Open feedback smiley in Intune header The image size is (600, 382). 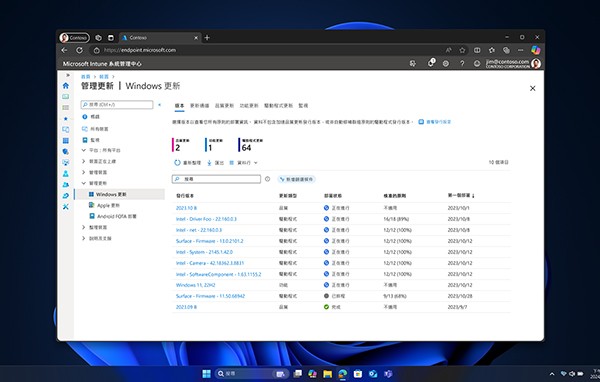(x=477, y=64)
